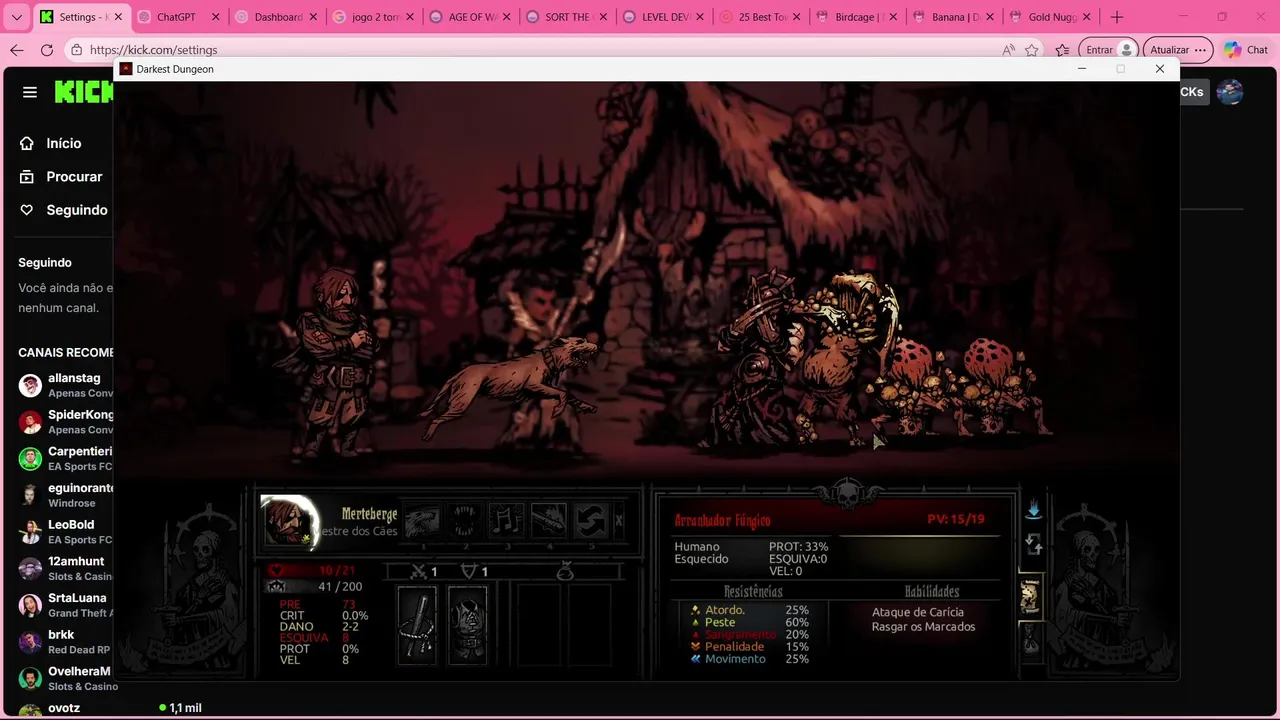Click the Ataque de Carícia ability
This screenshot has width=1280, height=720.
click(918, 612)
